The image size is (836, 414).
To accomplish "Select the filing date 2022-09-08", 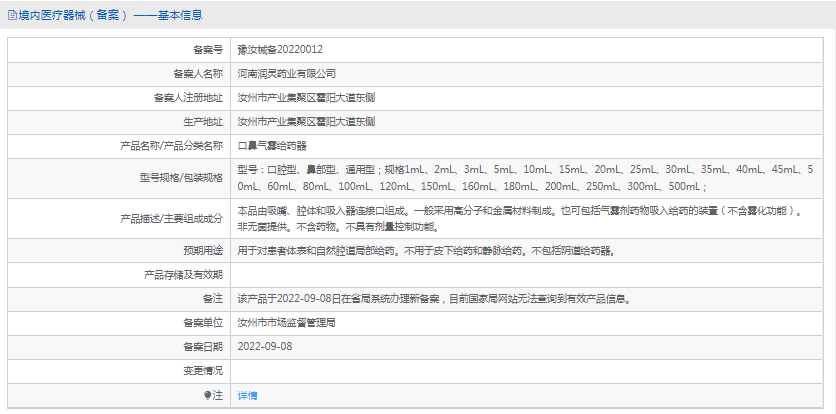I will [x=265, y=347].
